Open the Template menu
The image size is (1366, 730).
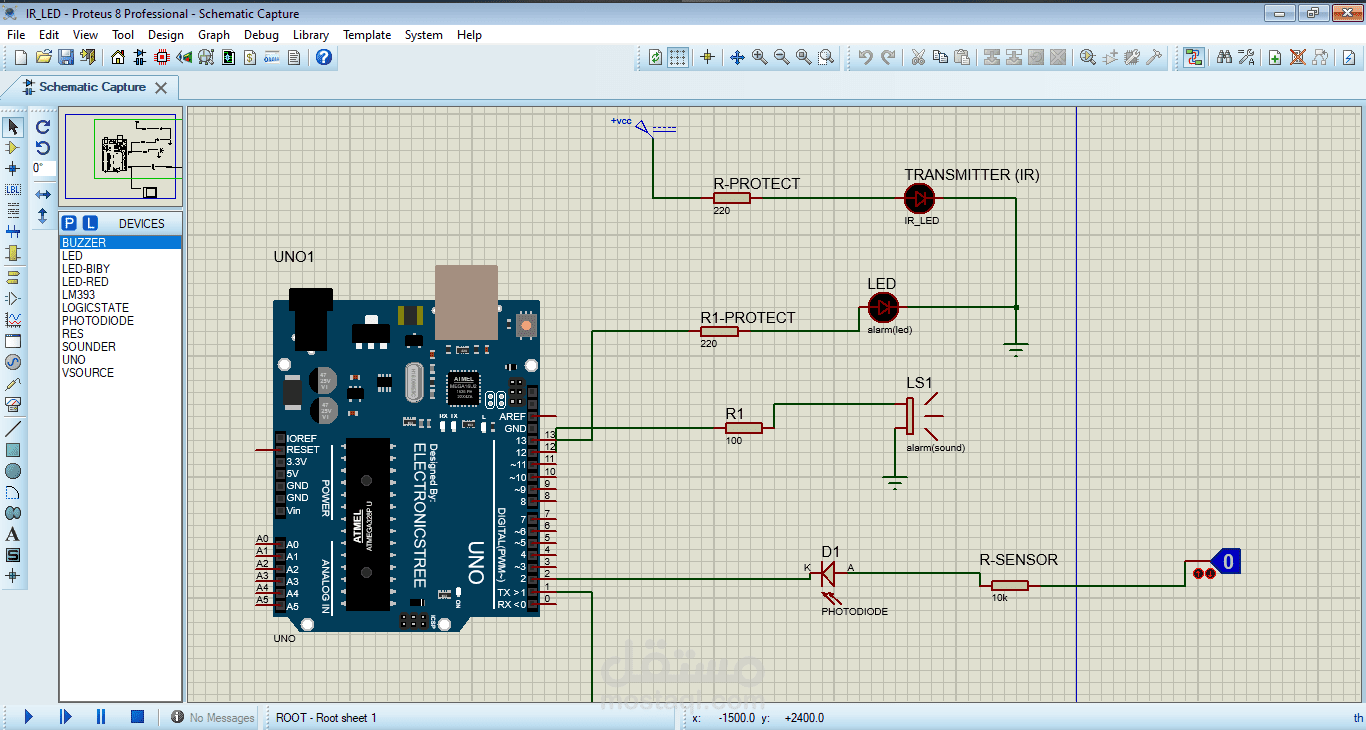367,34
